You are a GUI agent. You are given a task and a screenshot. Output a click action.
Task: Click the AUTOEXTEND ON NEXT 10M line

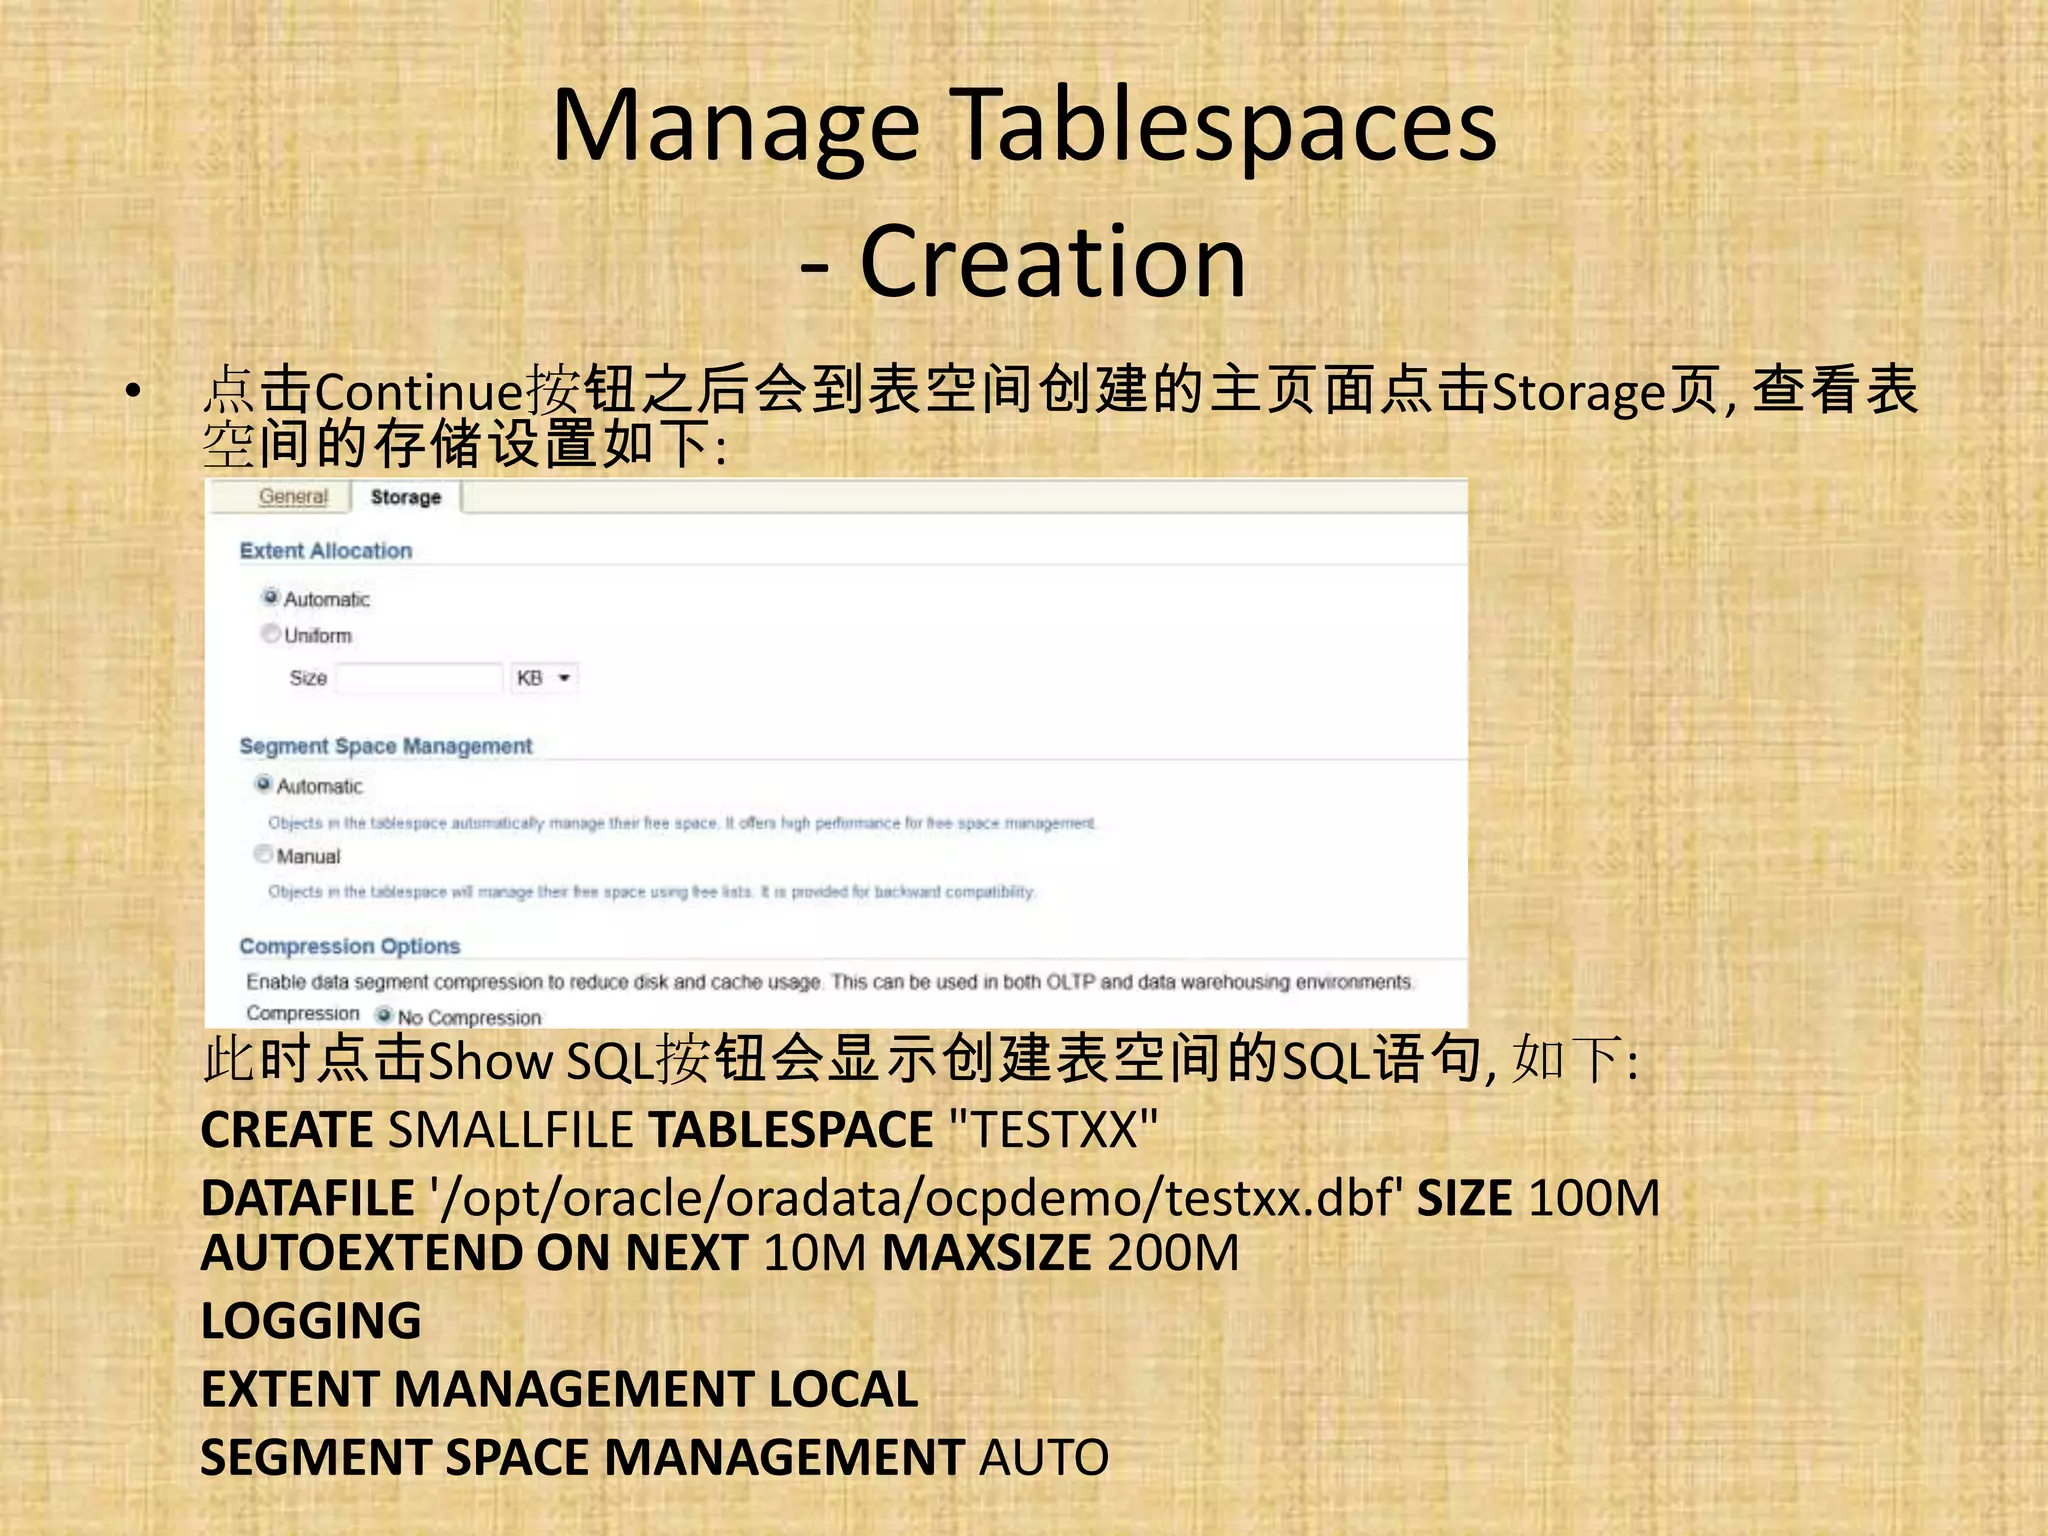720,1253
